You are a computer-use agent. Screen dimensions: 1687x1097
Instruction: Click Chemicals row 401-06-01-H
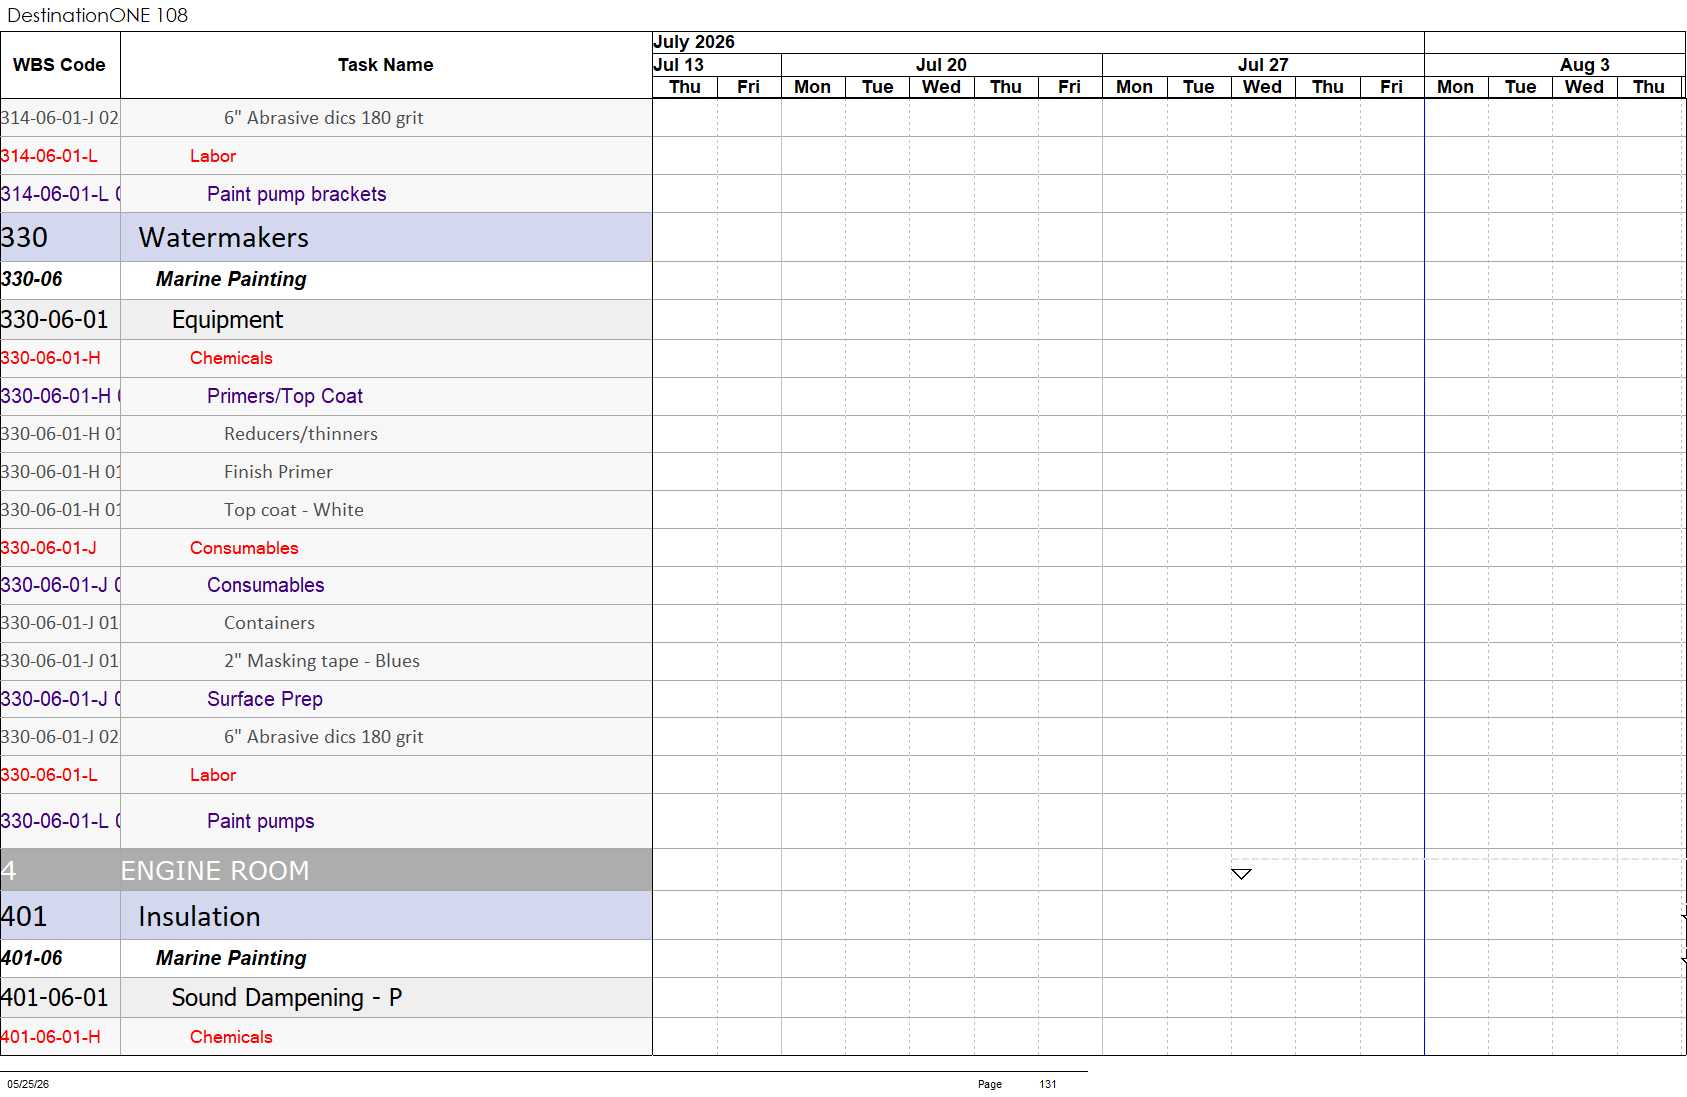point(326,1037)
